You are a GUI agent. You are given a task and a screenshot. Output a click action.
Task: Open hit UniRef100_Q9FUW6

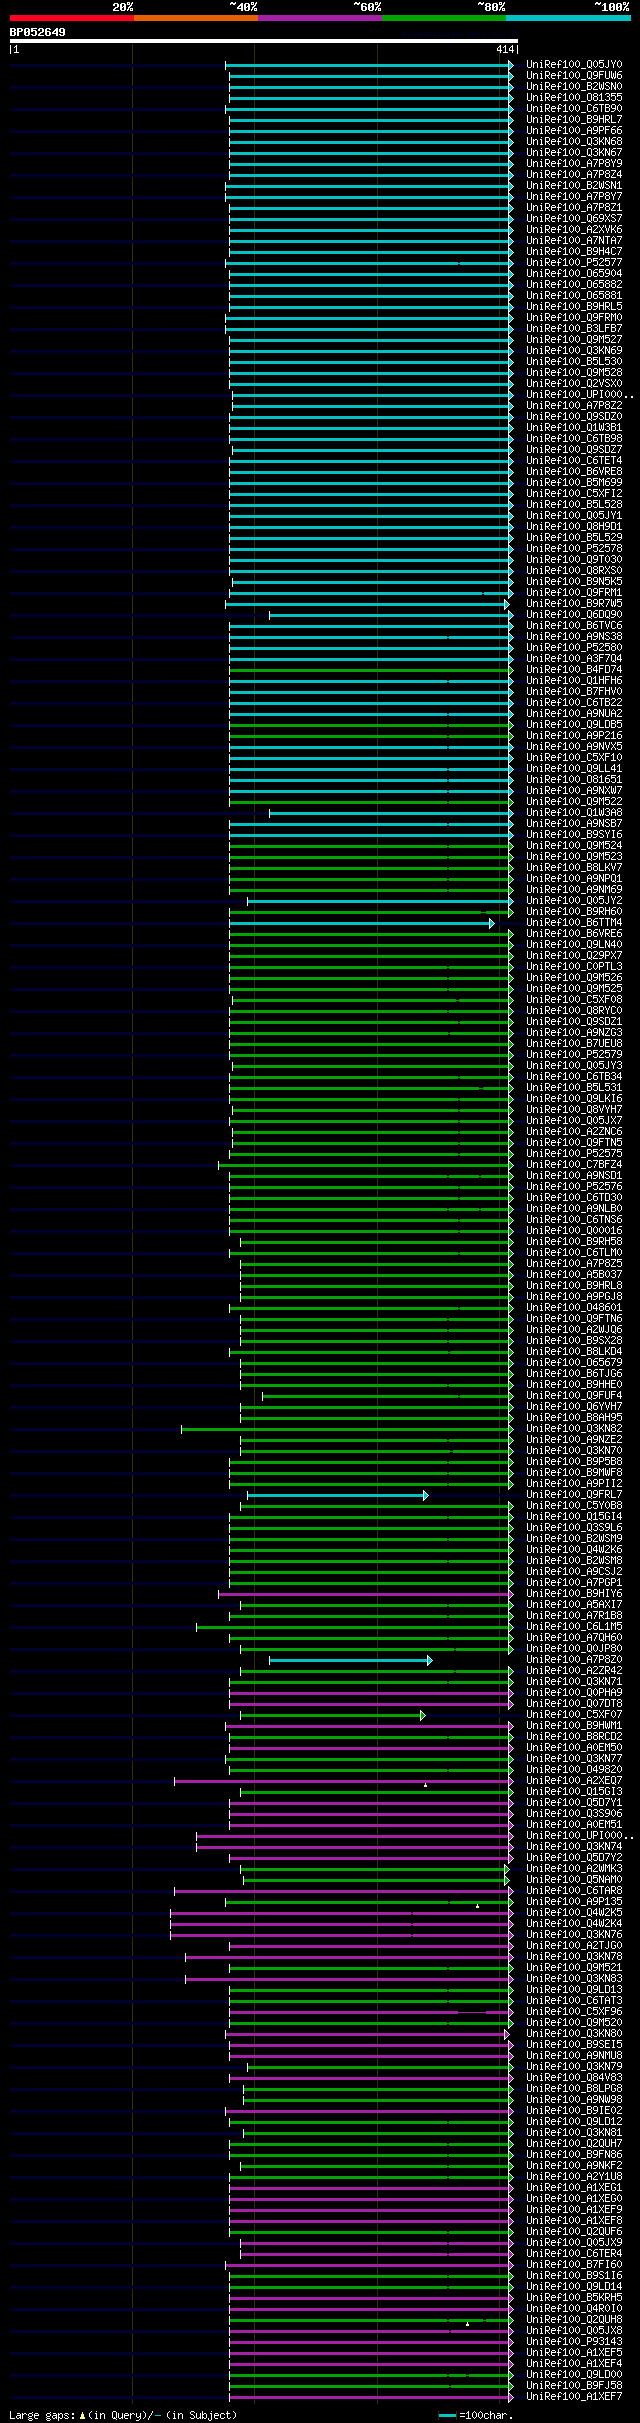(x=574, y=75)
